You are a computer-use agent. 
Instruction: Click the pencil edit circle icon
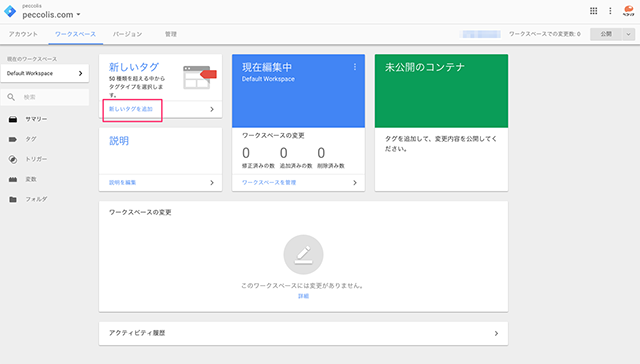click(303, 255)
